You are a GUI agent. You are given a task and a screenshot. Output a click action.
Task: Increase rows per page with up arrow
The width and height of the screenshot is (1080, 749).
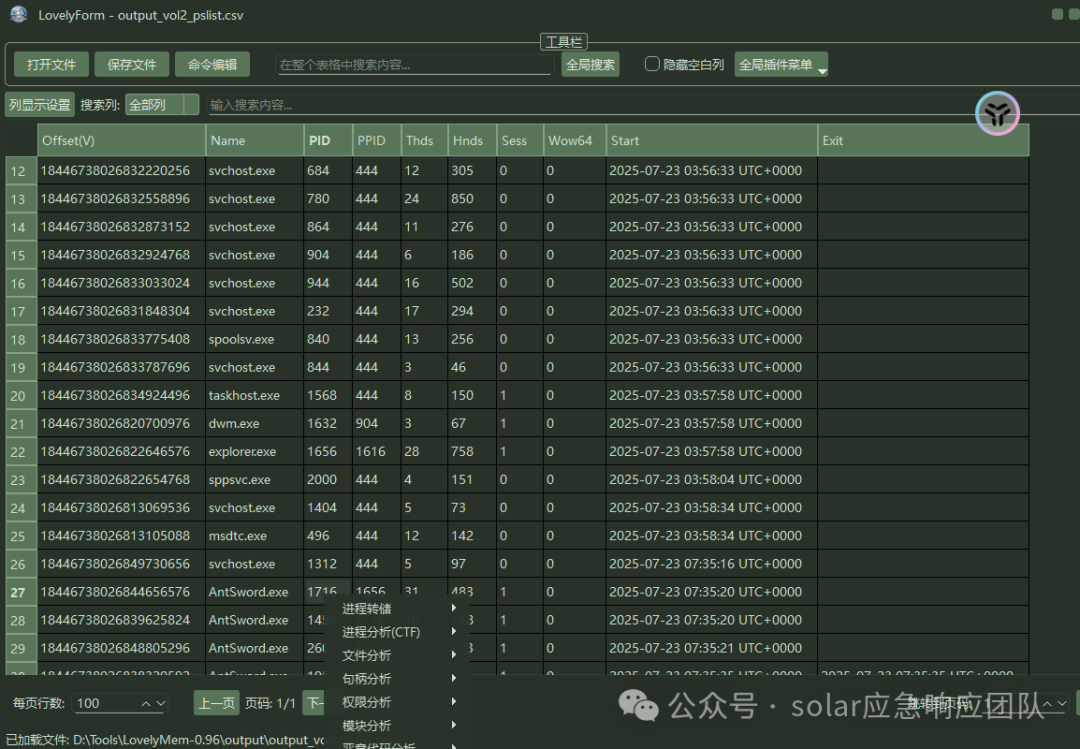[x=146, y=703]
